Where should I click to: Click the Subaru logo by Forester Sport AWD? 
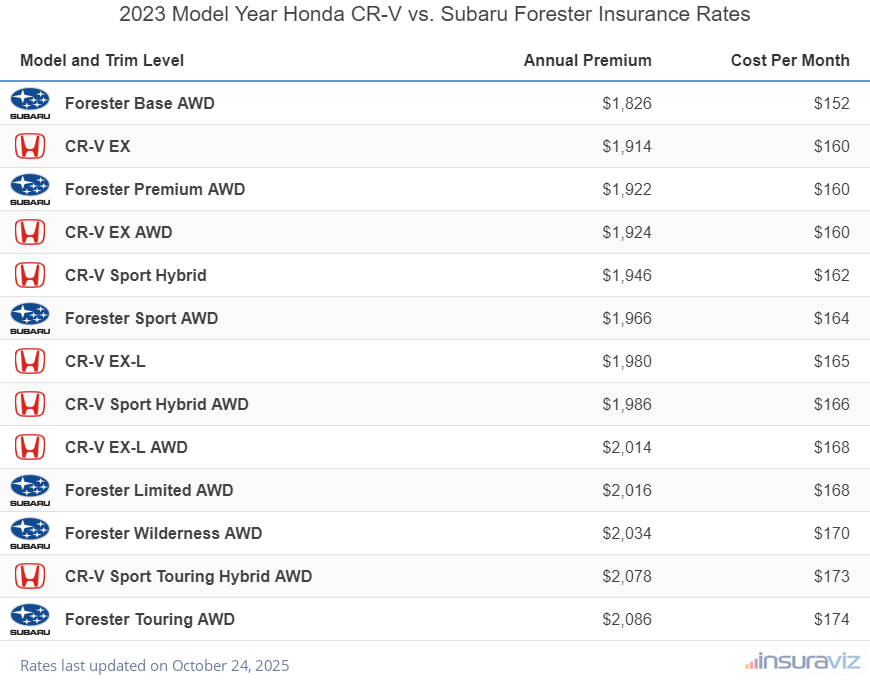(30, 318)
